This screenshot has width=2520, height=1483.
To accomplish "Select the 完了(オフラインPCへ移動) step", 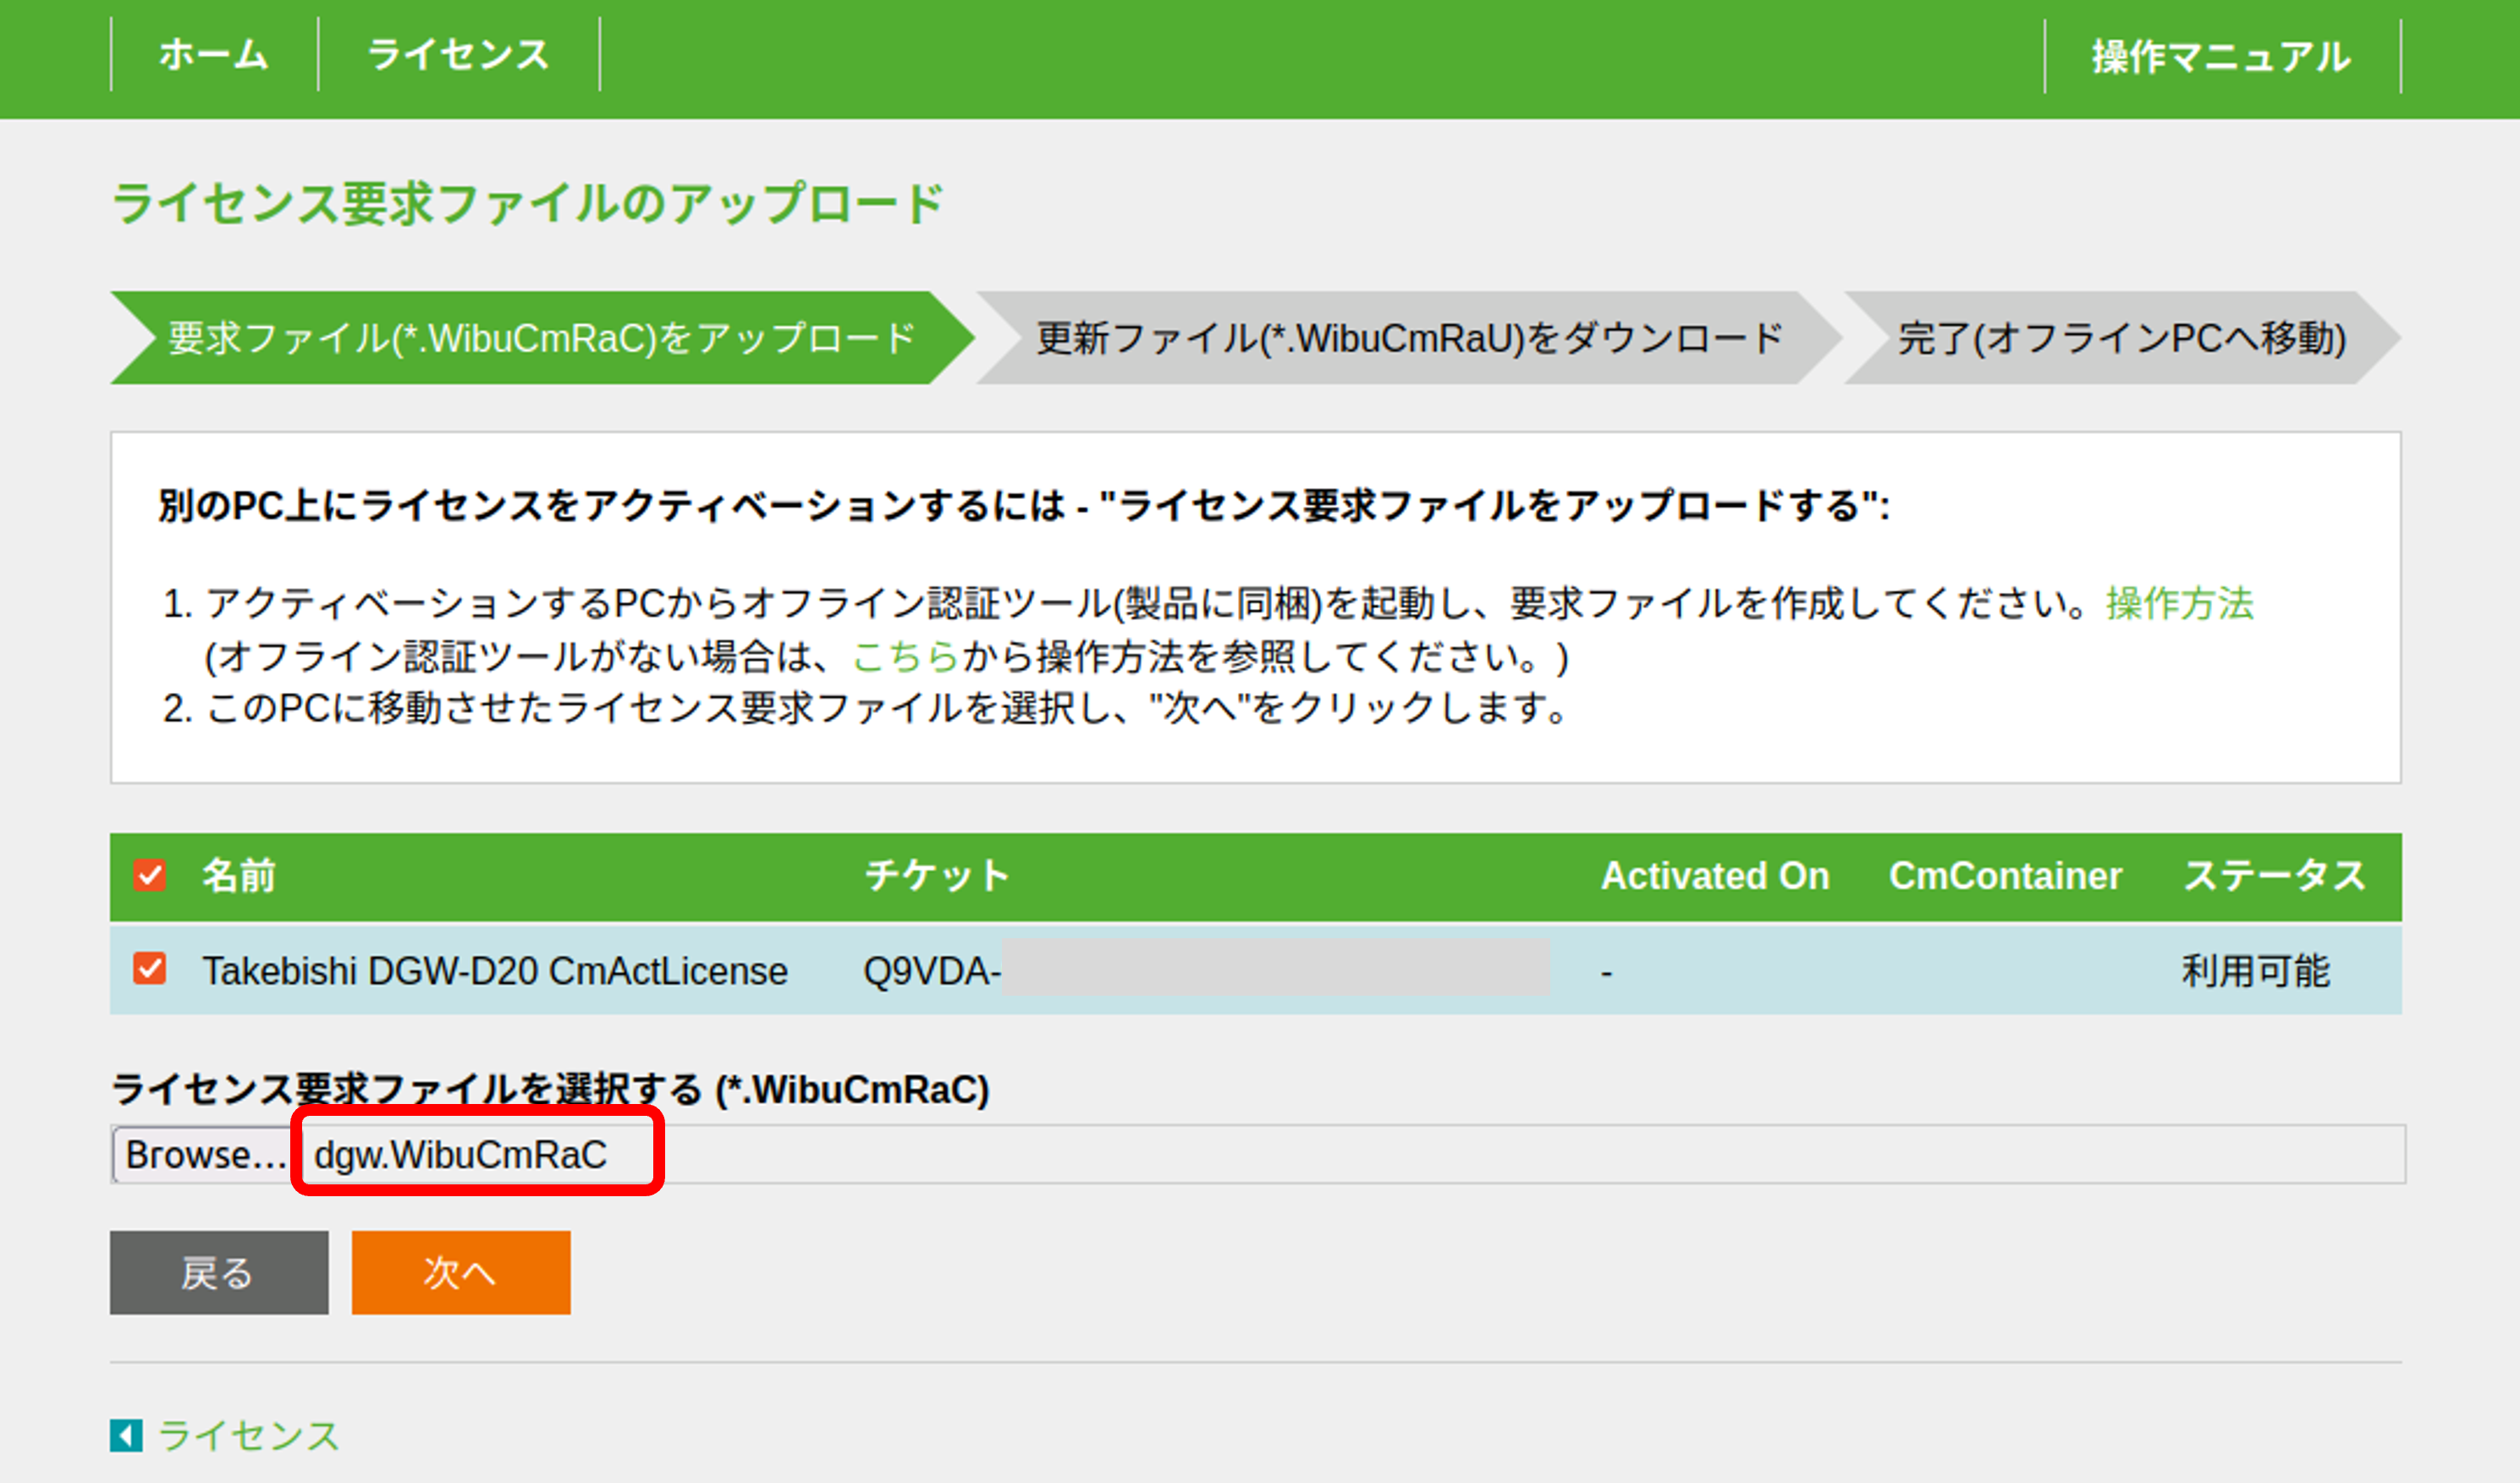I will (x=2121, y=338).
